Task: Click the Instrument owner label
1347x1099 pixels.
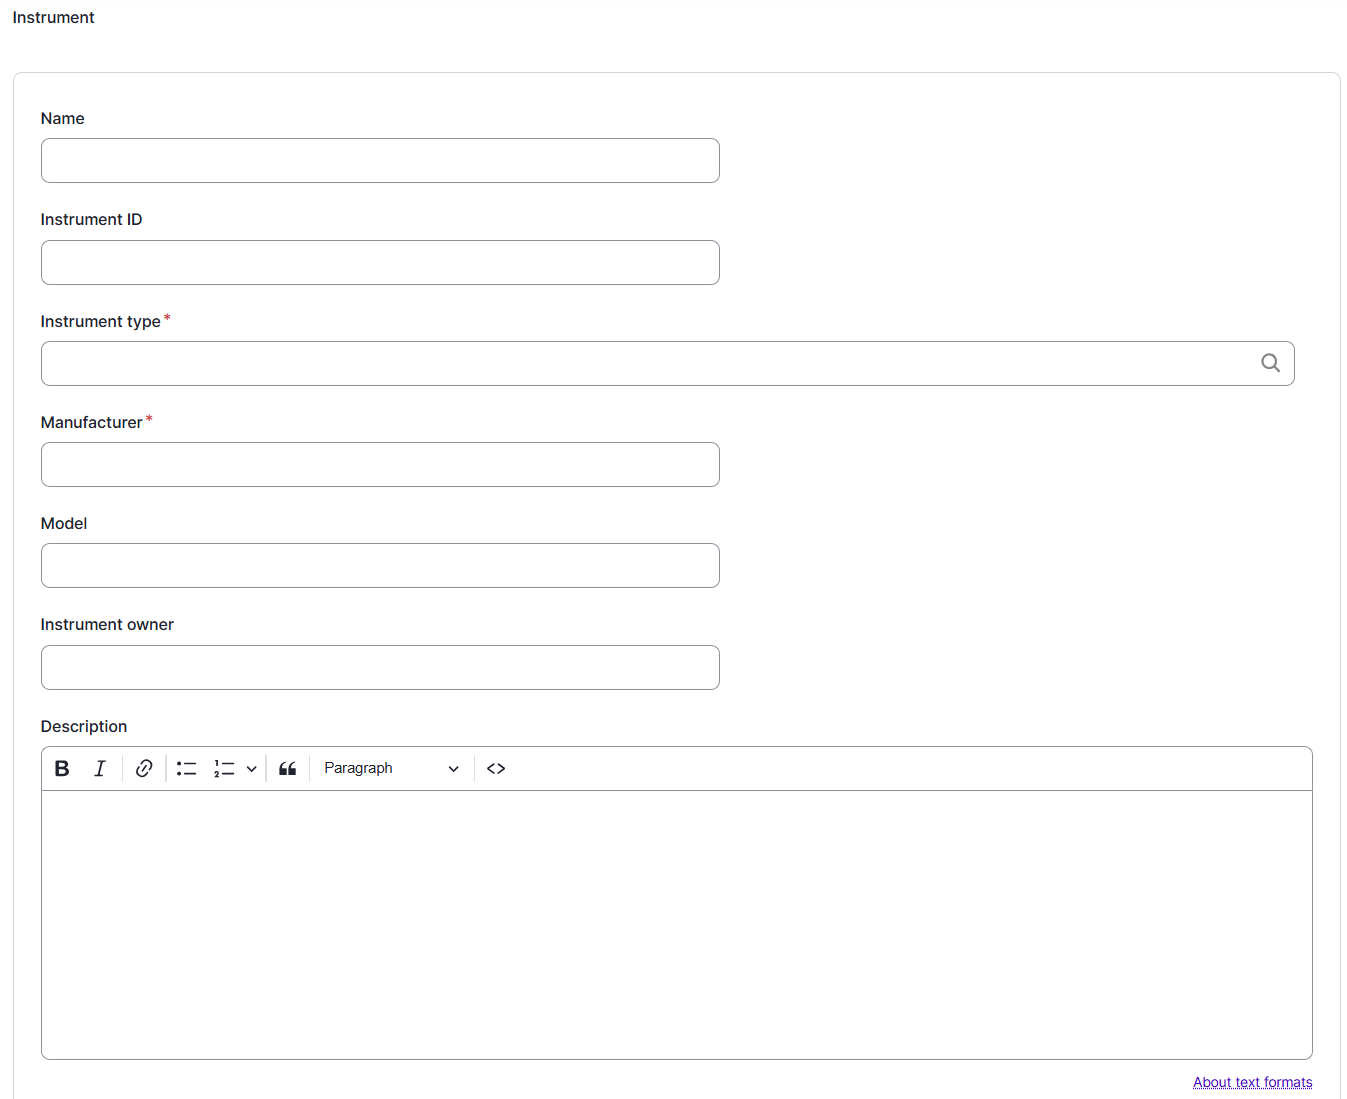Action: 107,624
